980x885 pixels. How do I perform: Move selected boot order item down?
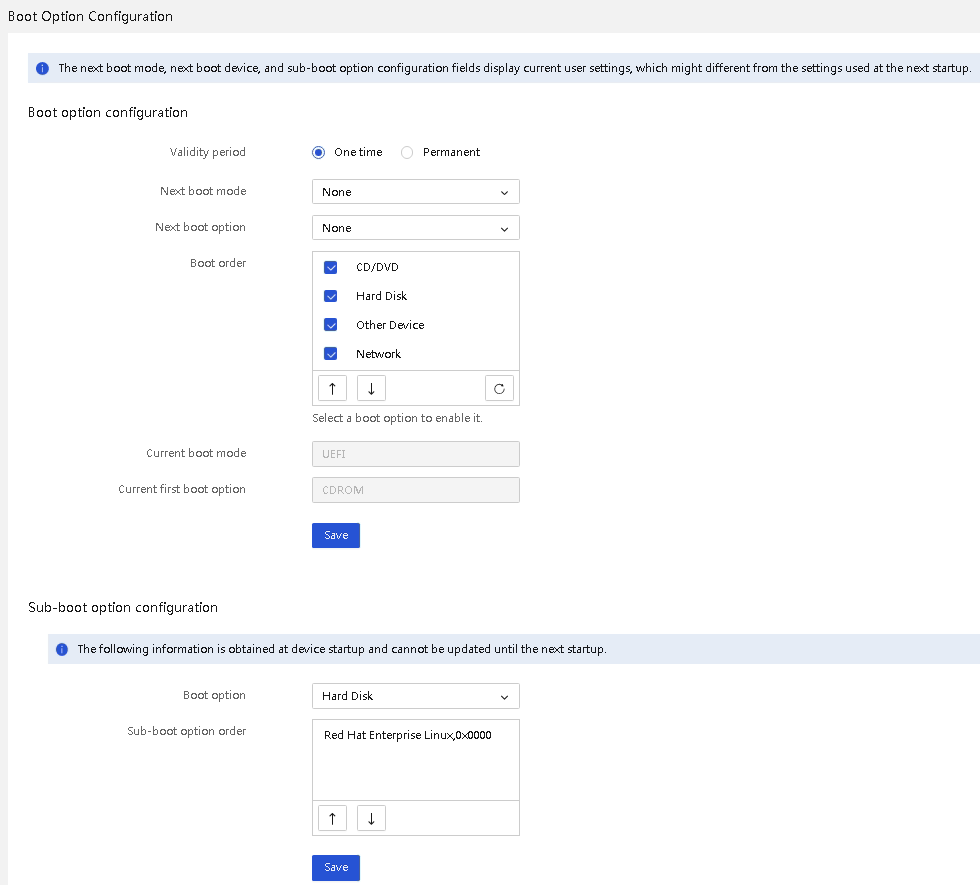coord(371,388)
